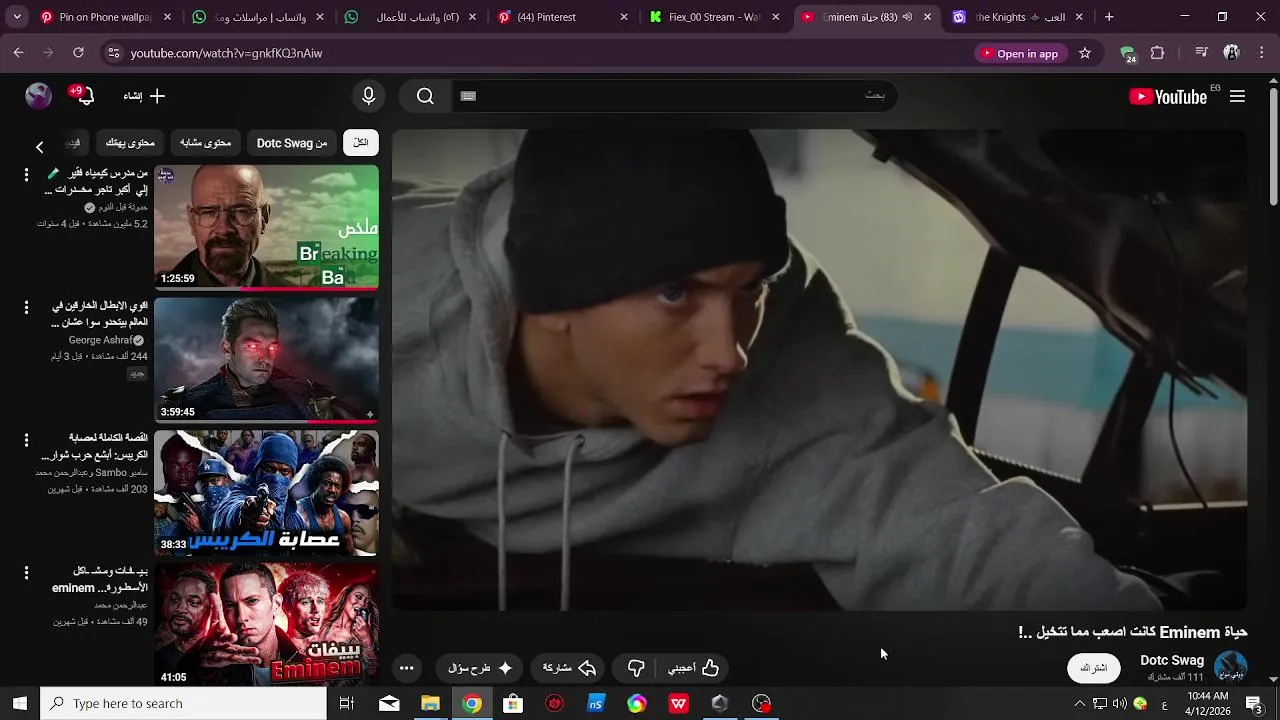Click the search magnifier button
Image resolution: width=1280 pixels, height=720 pixels.
(425, 96)
